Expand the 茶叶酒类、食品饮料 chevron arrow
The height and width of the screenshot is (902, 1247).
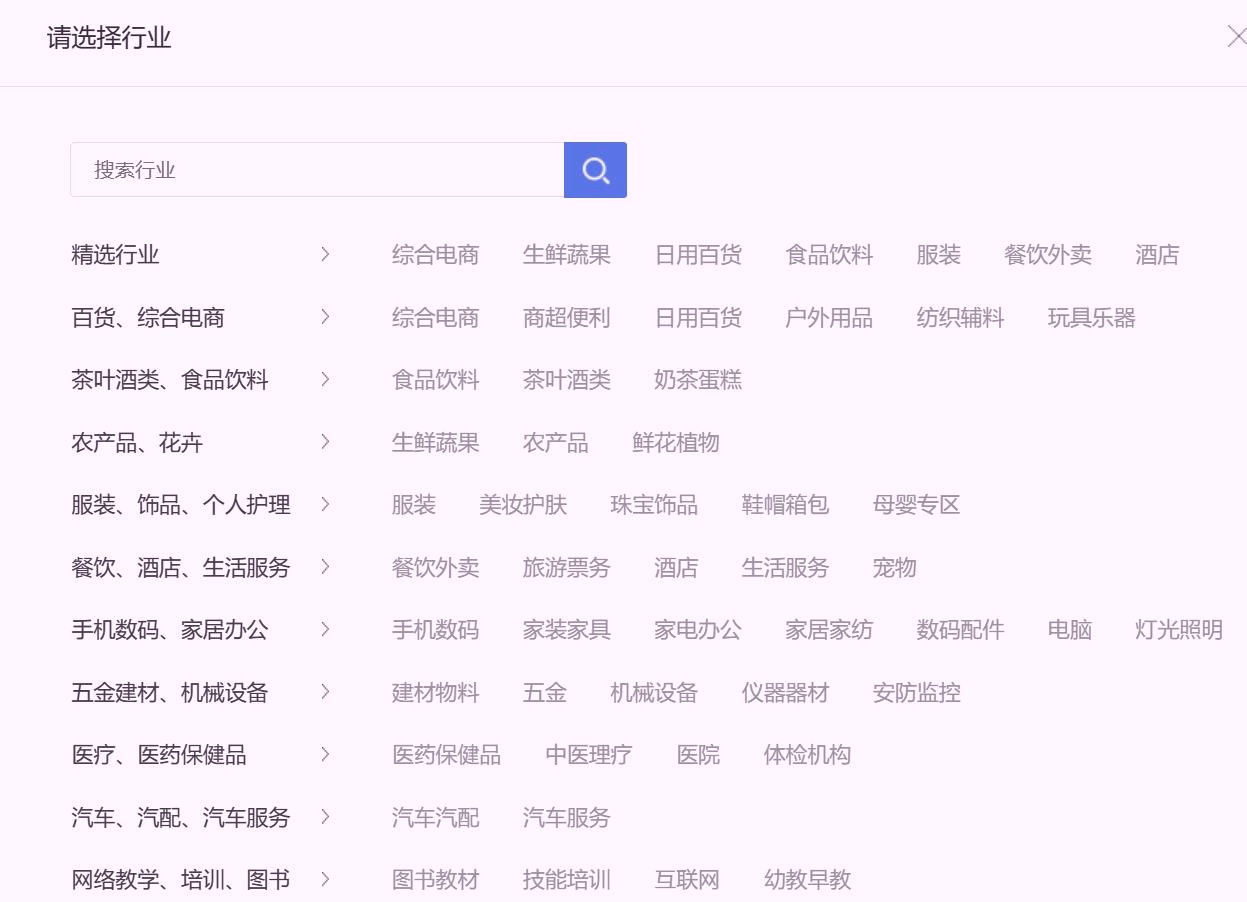click(x=325, y=380)
